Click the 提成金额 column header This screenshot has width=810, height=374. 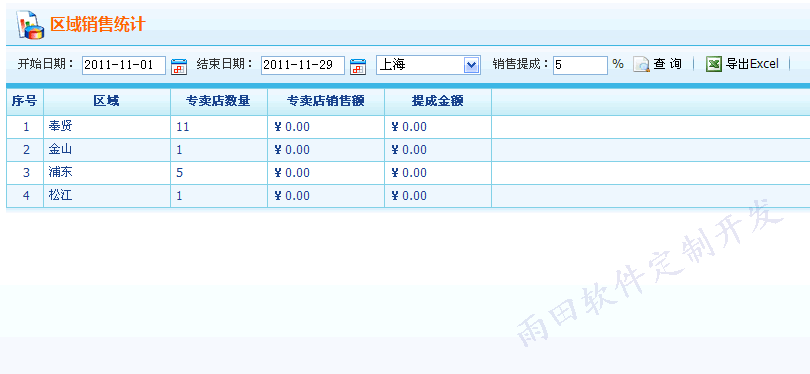(438, 102)
